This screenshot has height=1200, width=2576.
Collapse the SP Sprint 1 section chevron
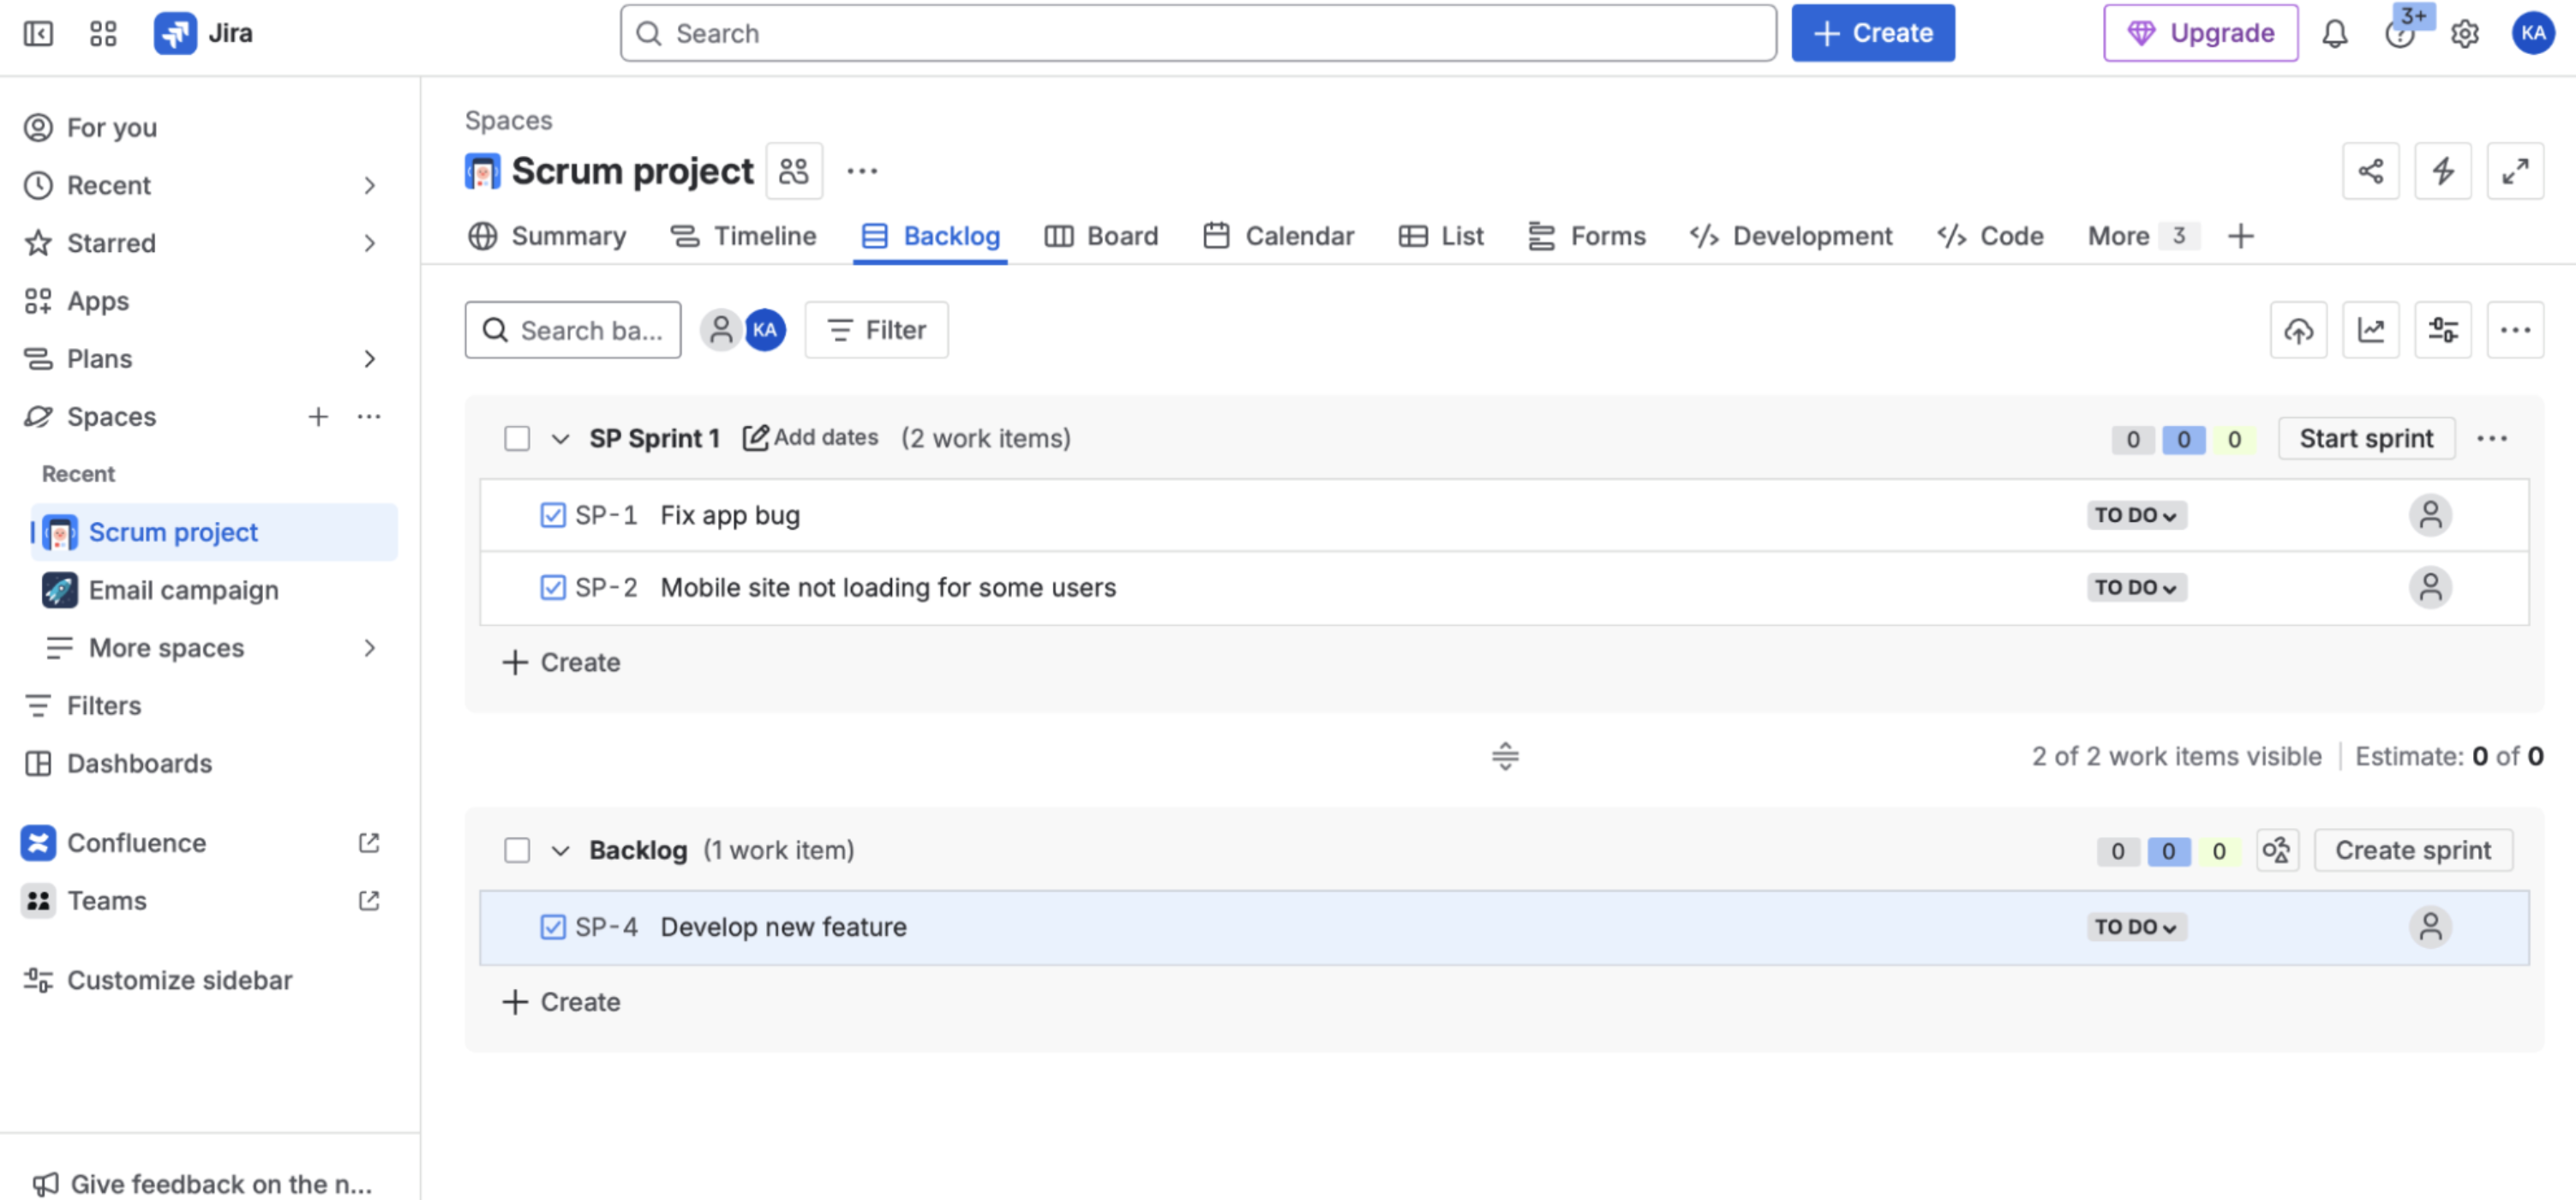(560, 439)
